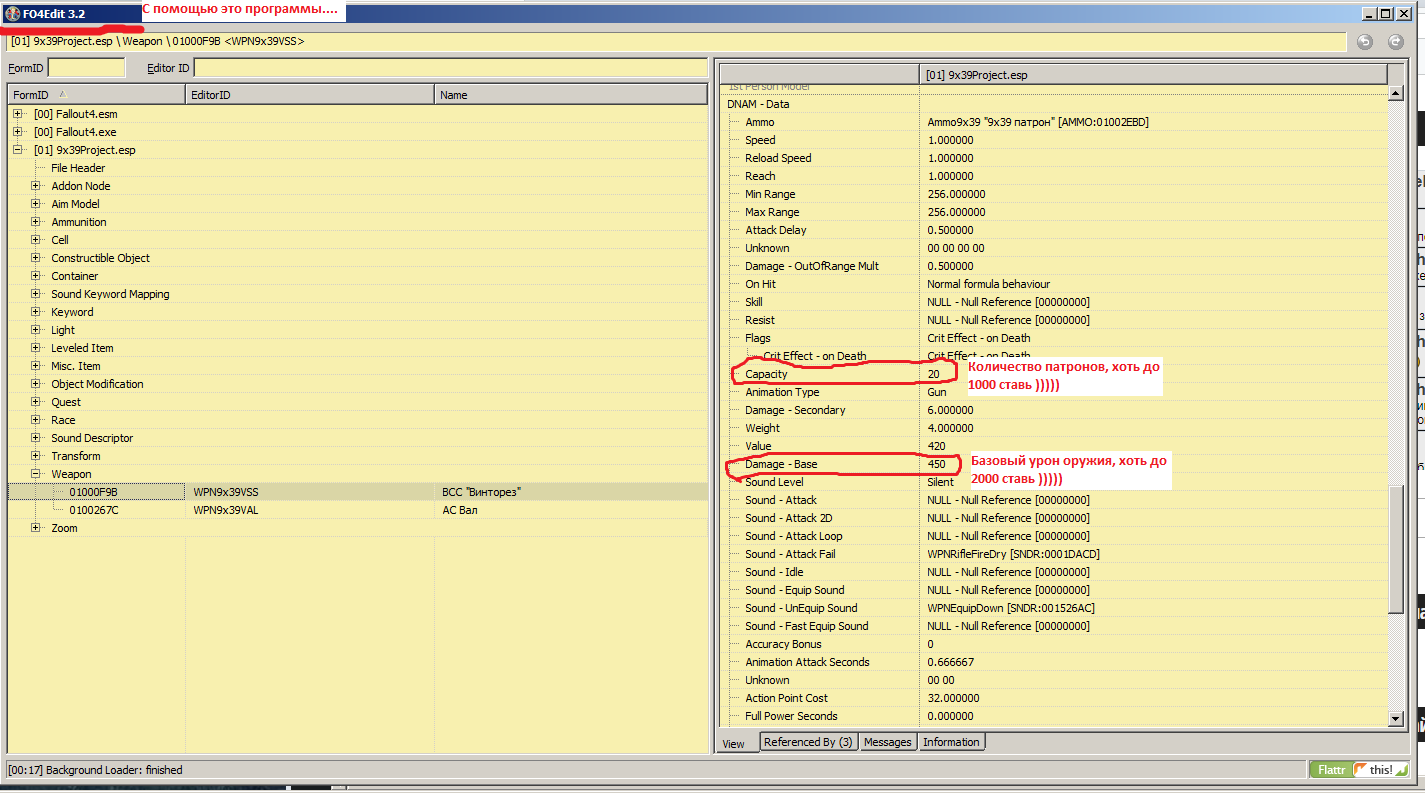The height and width of the screenshot is (793, 1425).
Task: Open the Messages tab
Action: 887,742
